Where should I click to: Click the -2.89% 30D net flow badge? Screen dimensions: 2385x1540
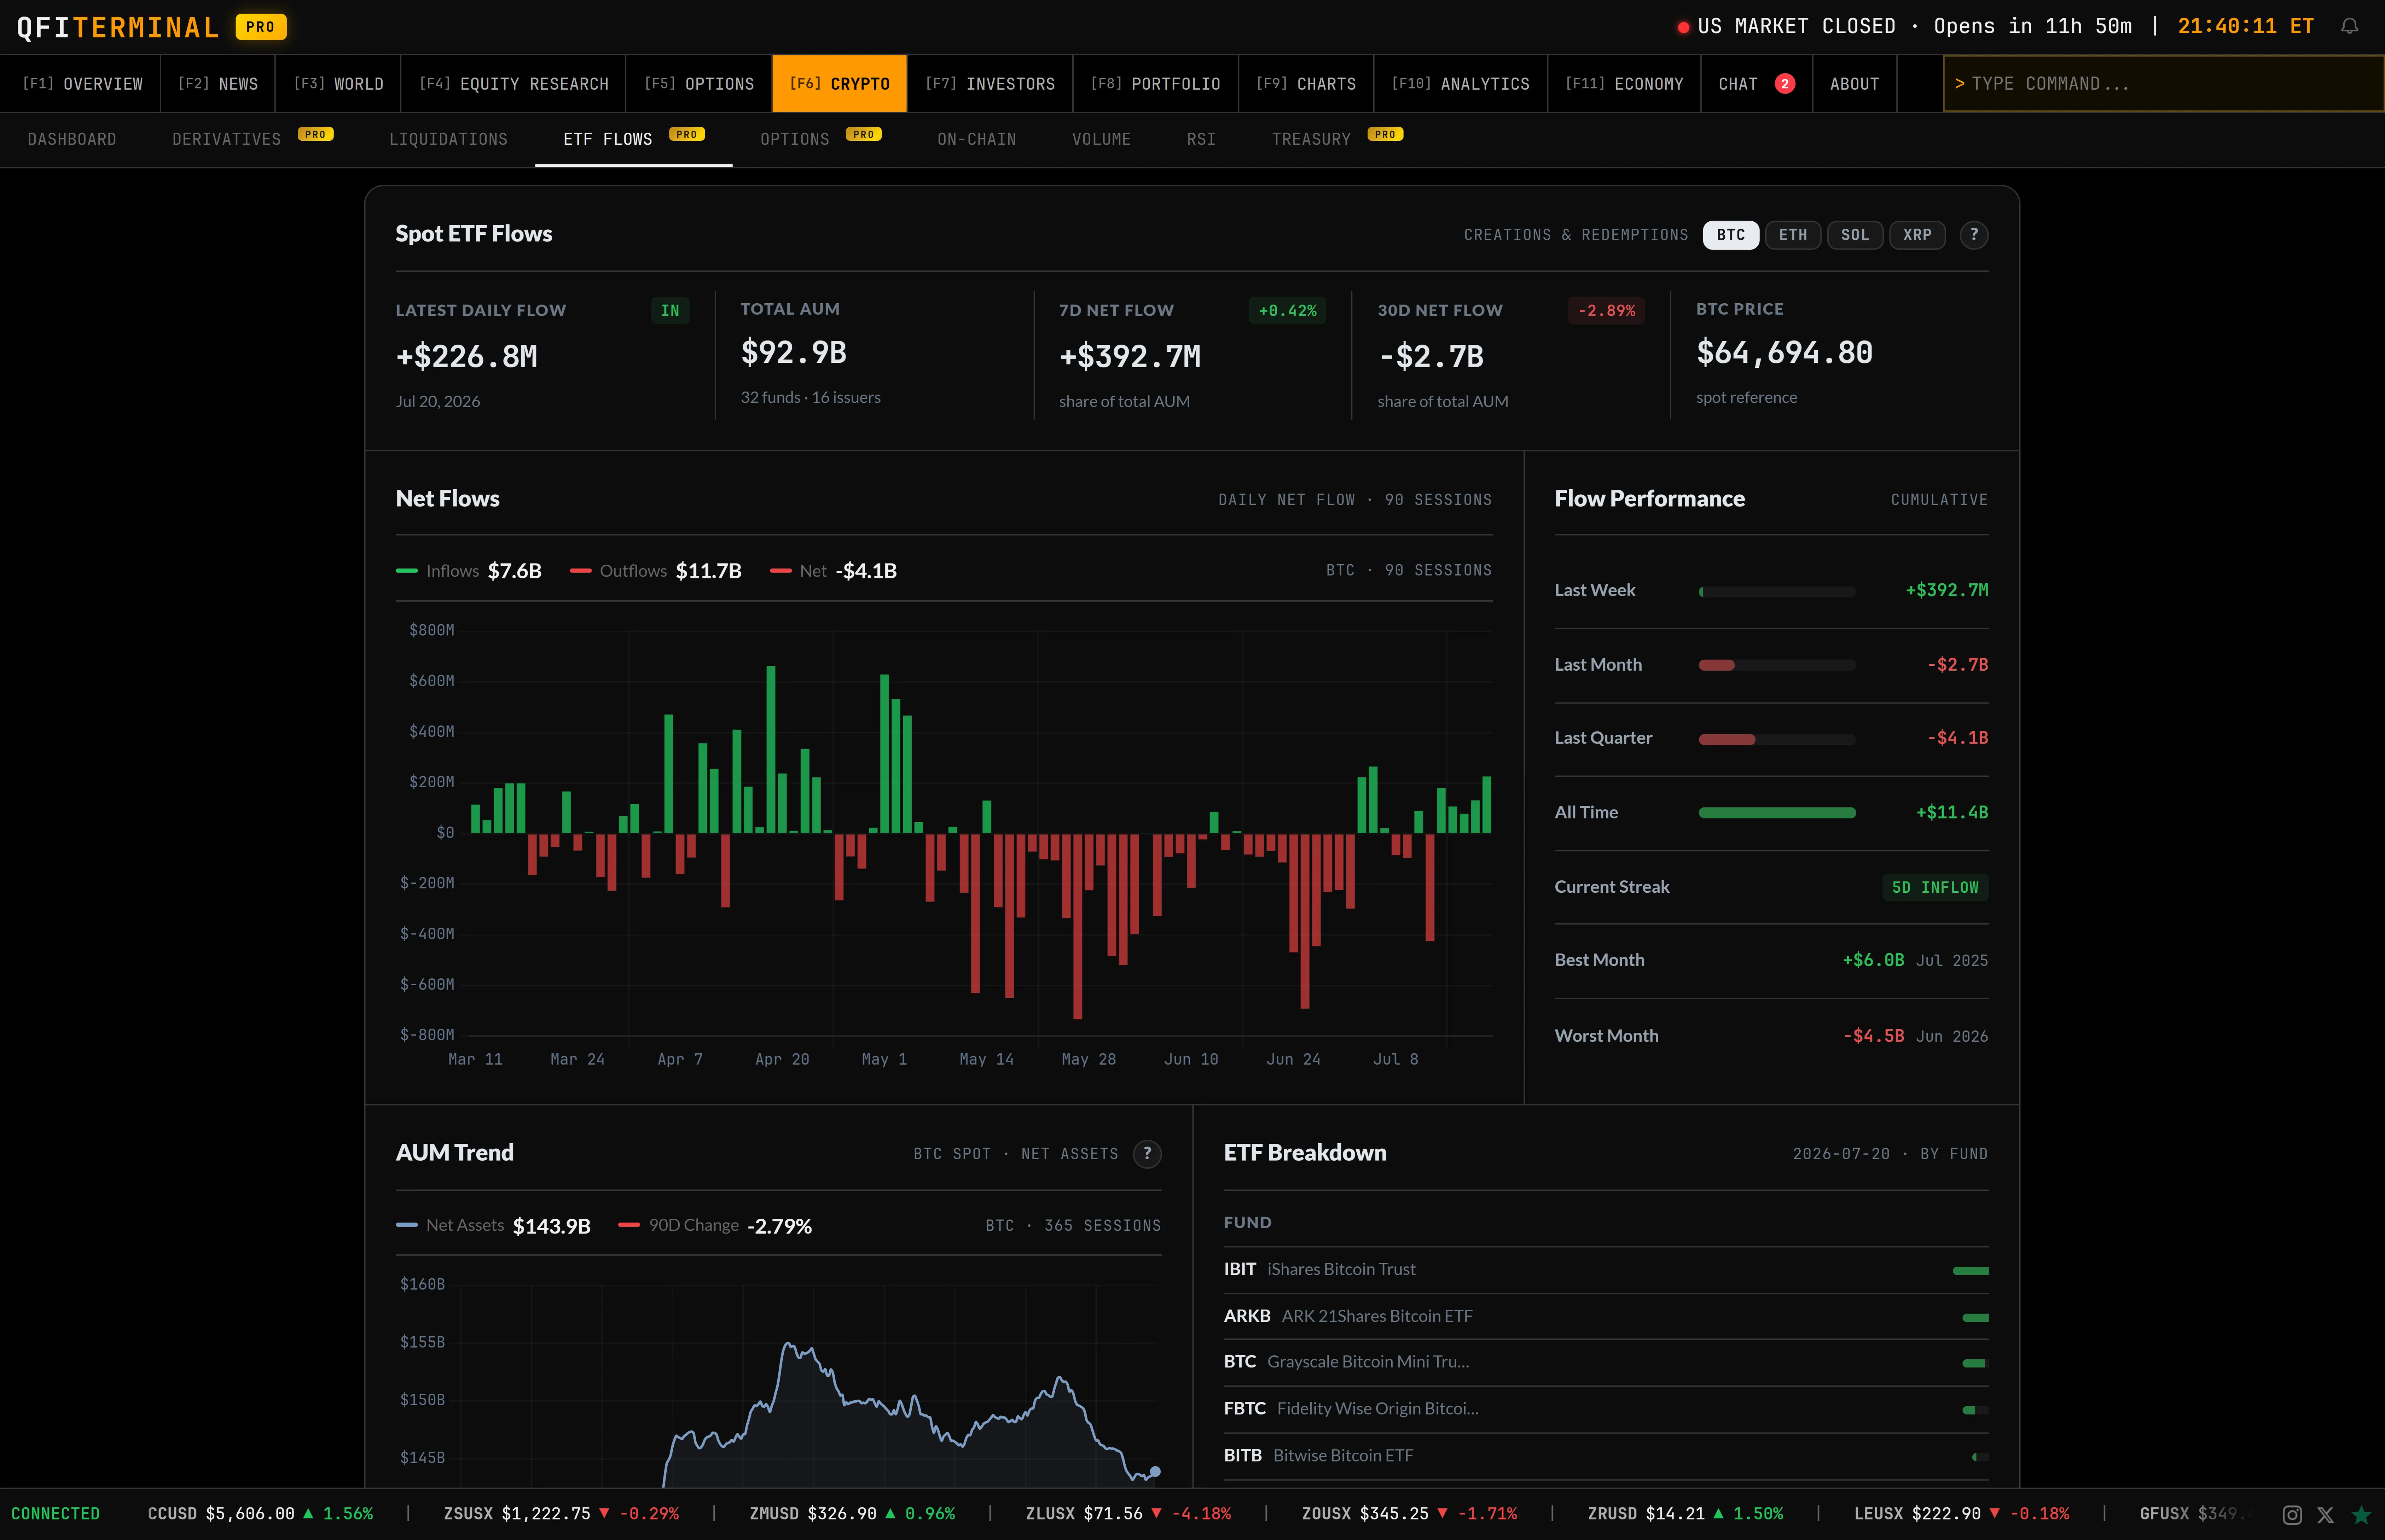tap(1606, 311)
